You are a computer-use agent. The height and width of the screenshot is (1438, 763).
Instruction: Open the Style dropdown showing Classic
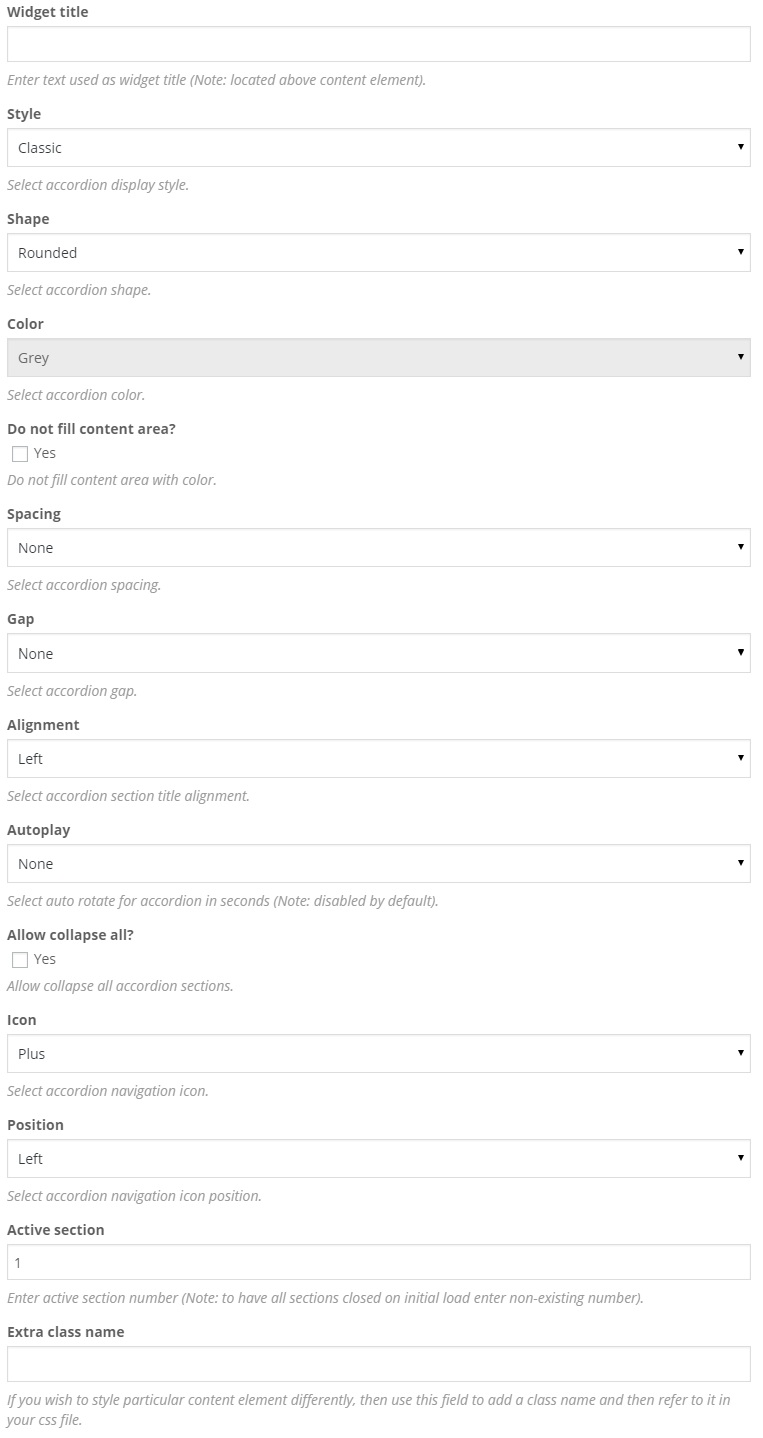pyautogui.click(x=378, y=148)
